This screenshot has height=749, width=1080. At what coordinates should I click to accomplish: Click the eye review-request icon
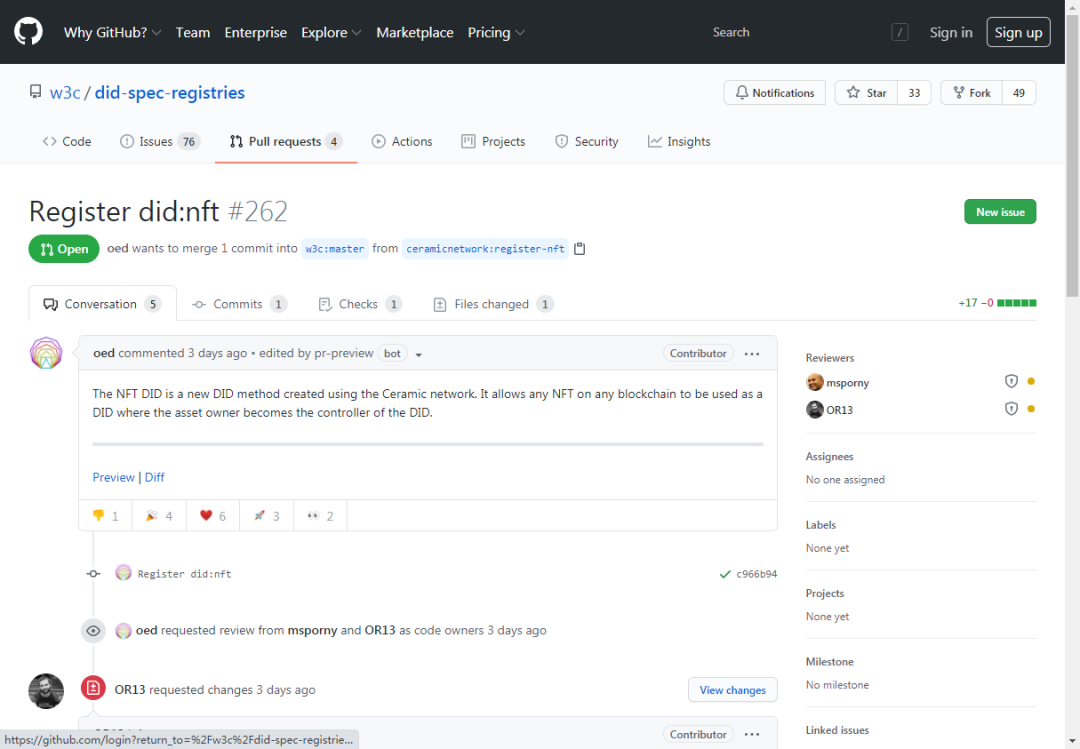[x=93, y=630]
